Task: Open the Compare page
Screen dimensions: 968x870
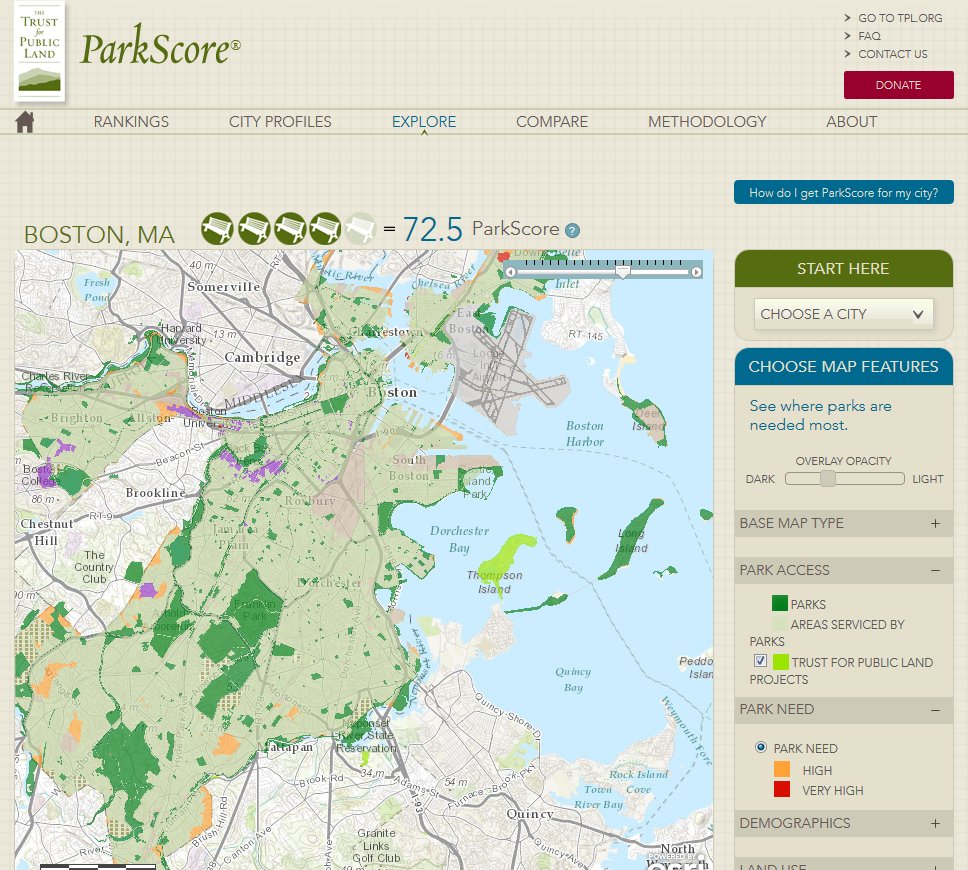Action: click(x=552, y=122)
